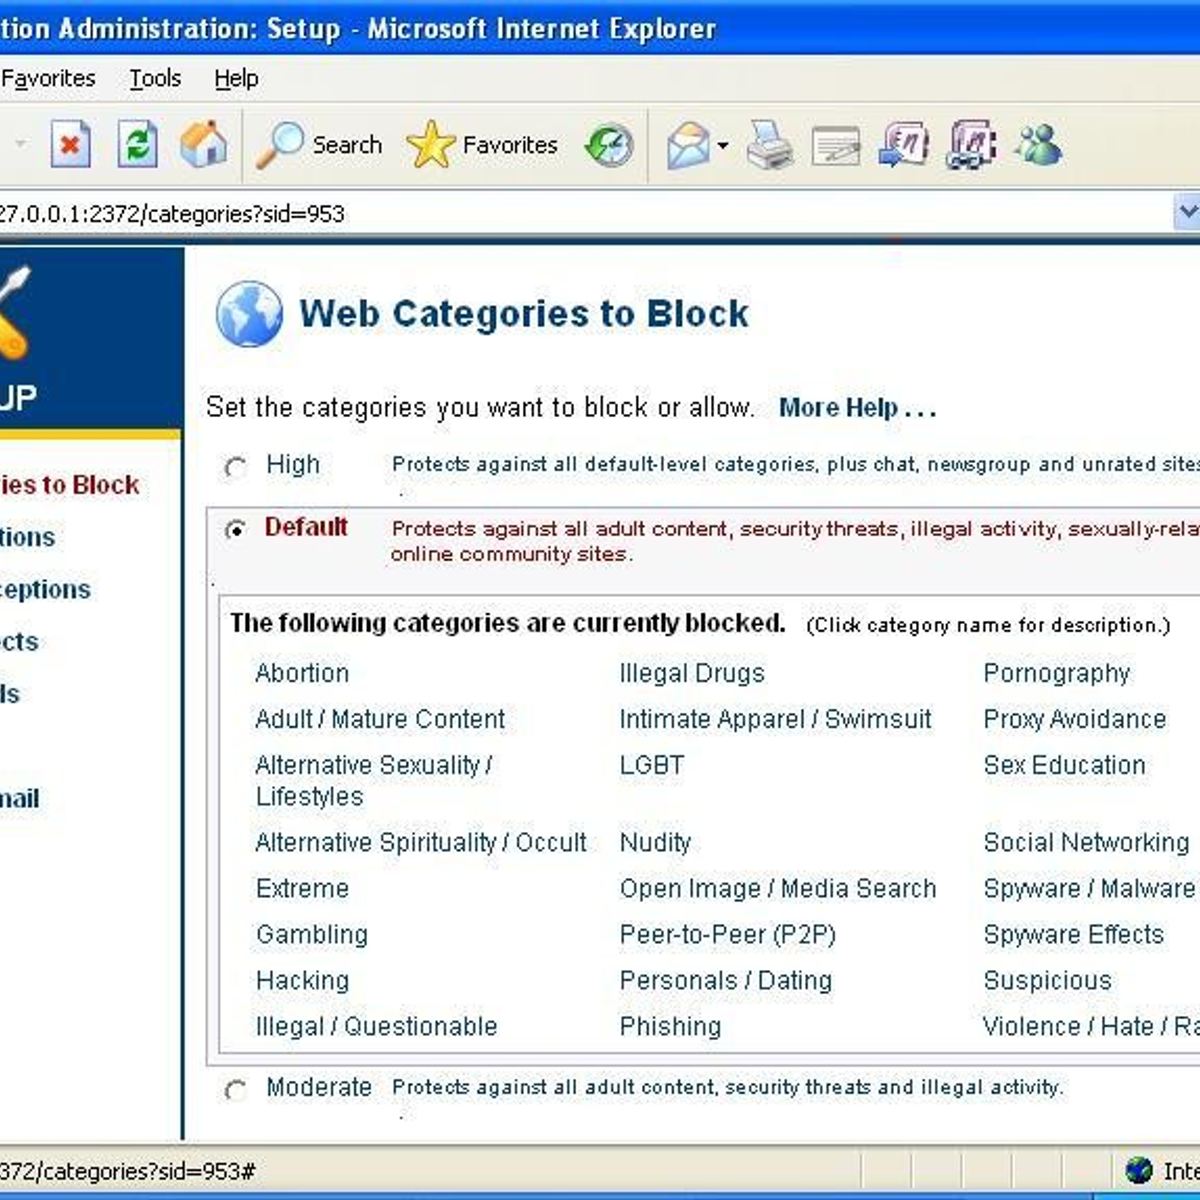Viewport: 1200px width, 1200px height.
Task: Click the Gambling category link
Action: [312, 935]
